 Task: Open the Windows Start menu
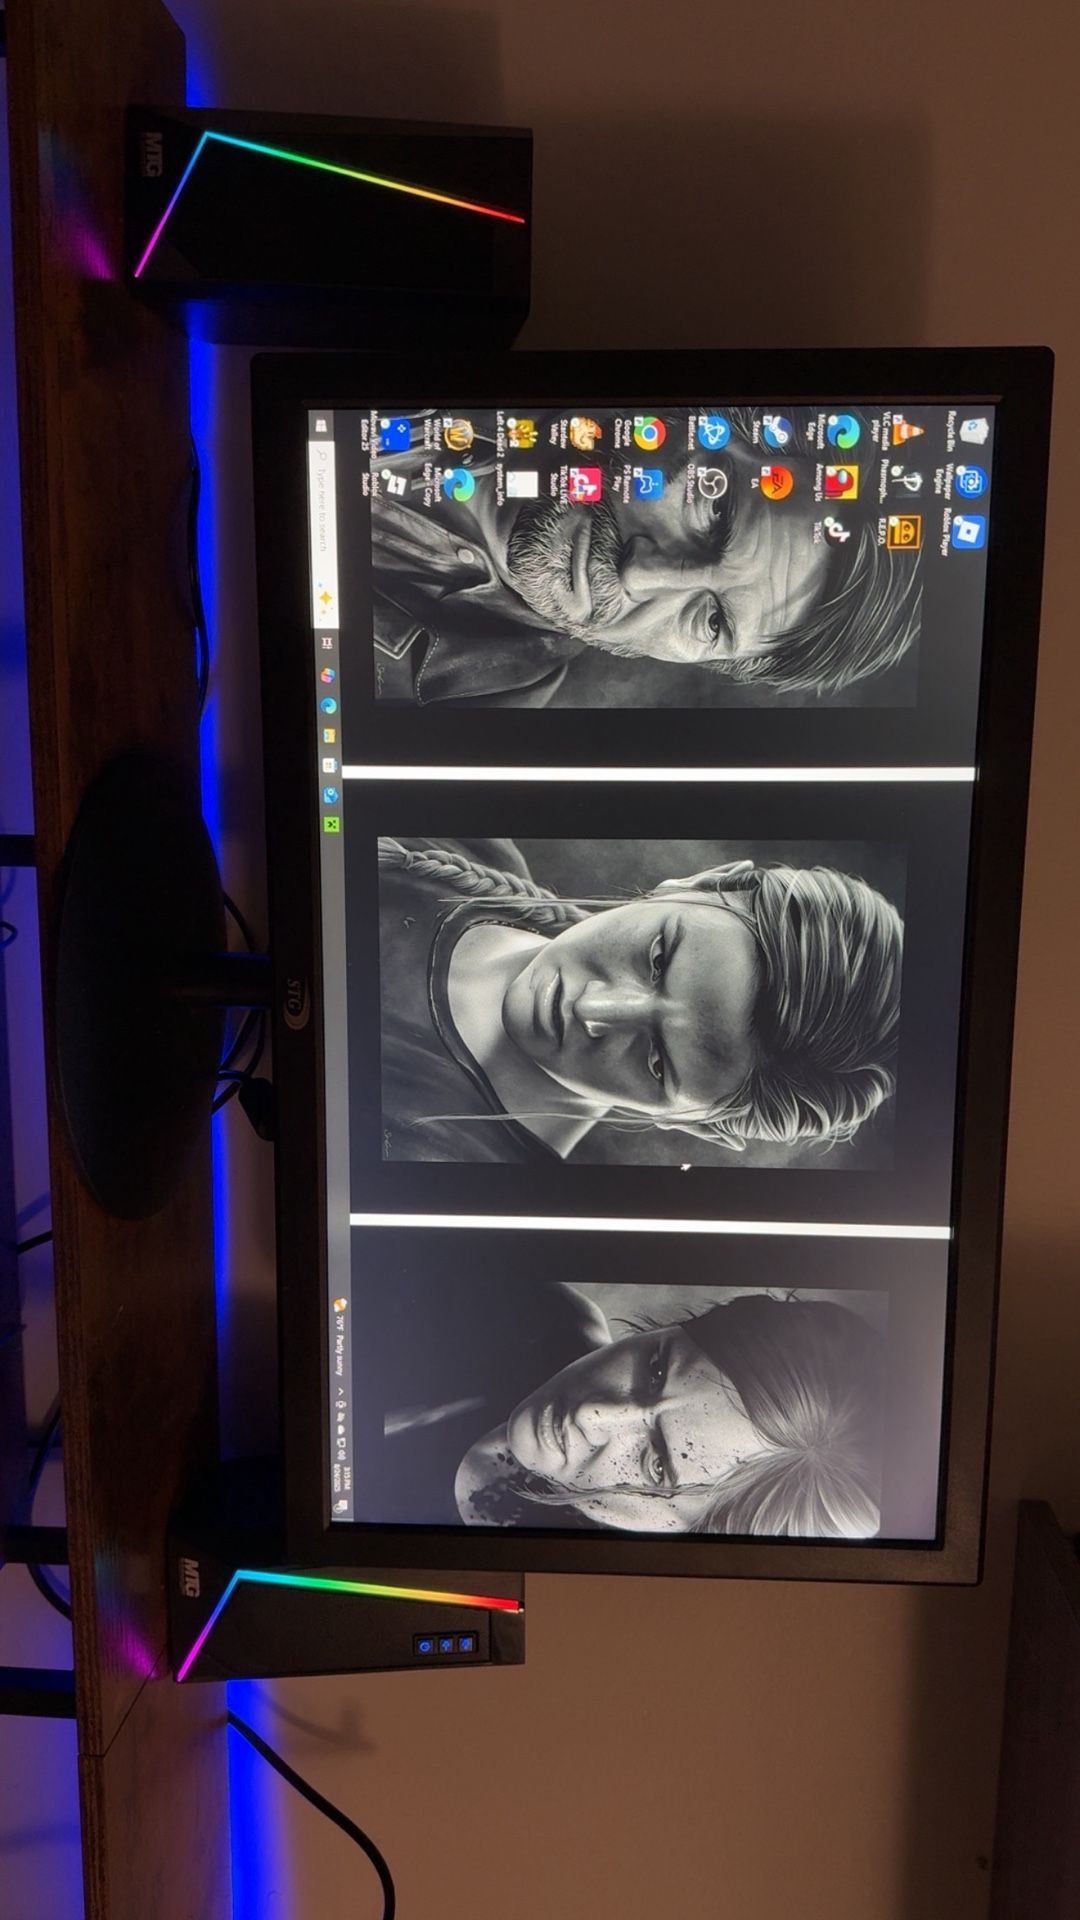322,426
